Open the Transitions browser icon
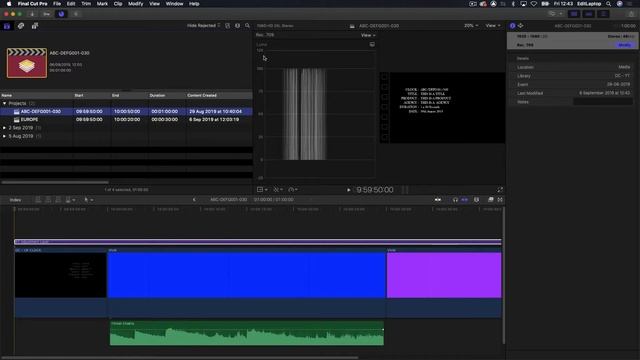 pos(500,200)
